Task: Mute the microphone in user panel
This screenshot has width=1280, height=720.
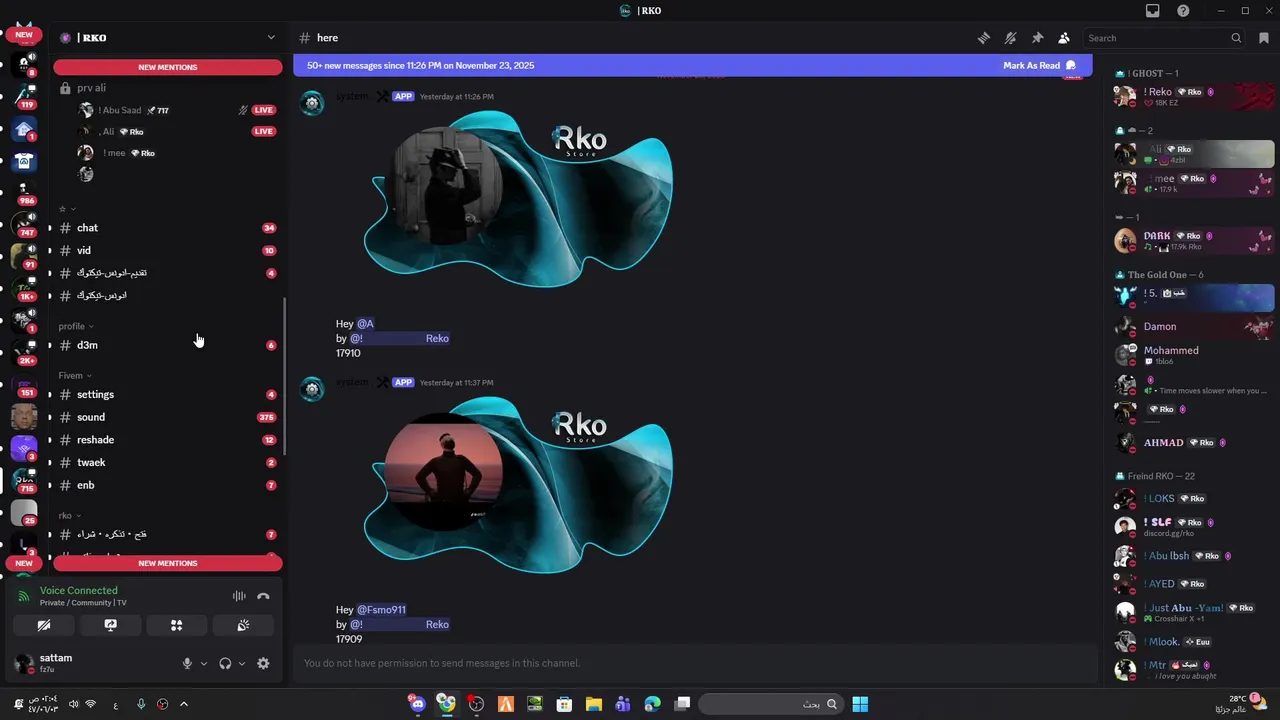Action: click(187, 663)
